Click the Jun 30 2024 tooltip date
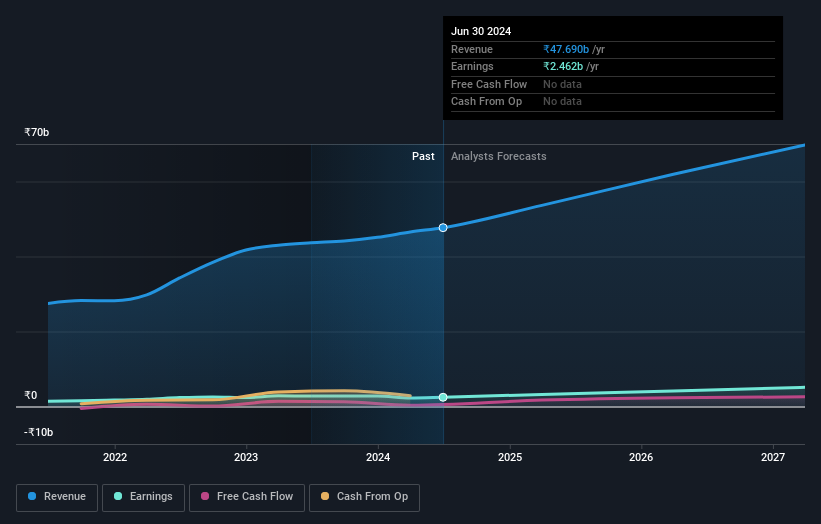 481,31
